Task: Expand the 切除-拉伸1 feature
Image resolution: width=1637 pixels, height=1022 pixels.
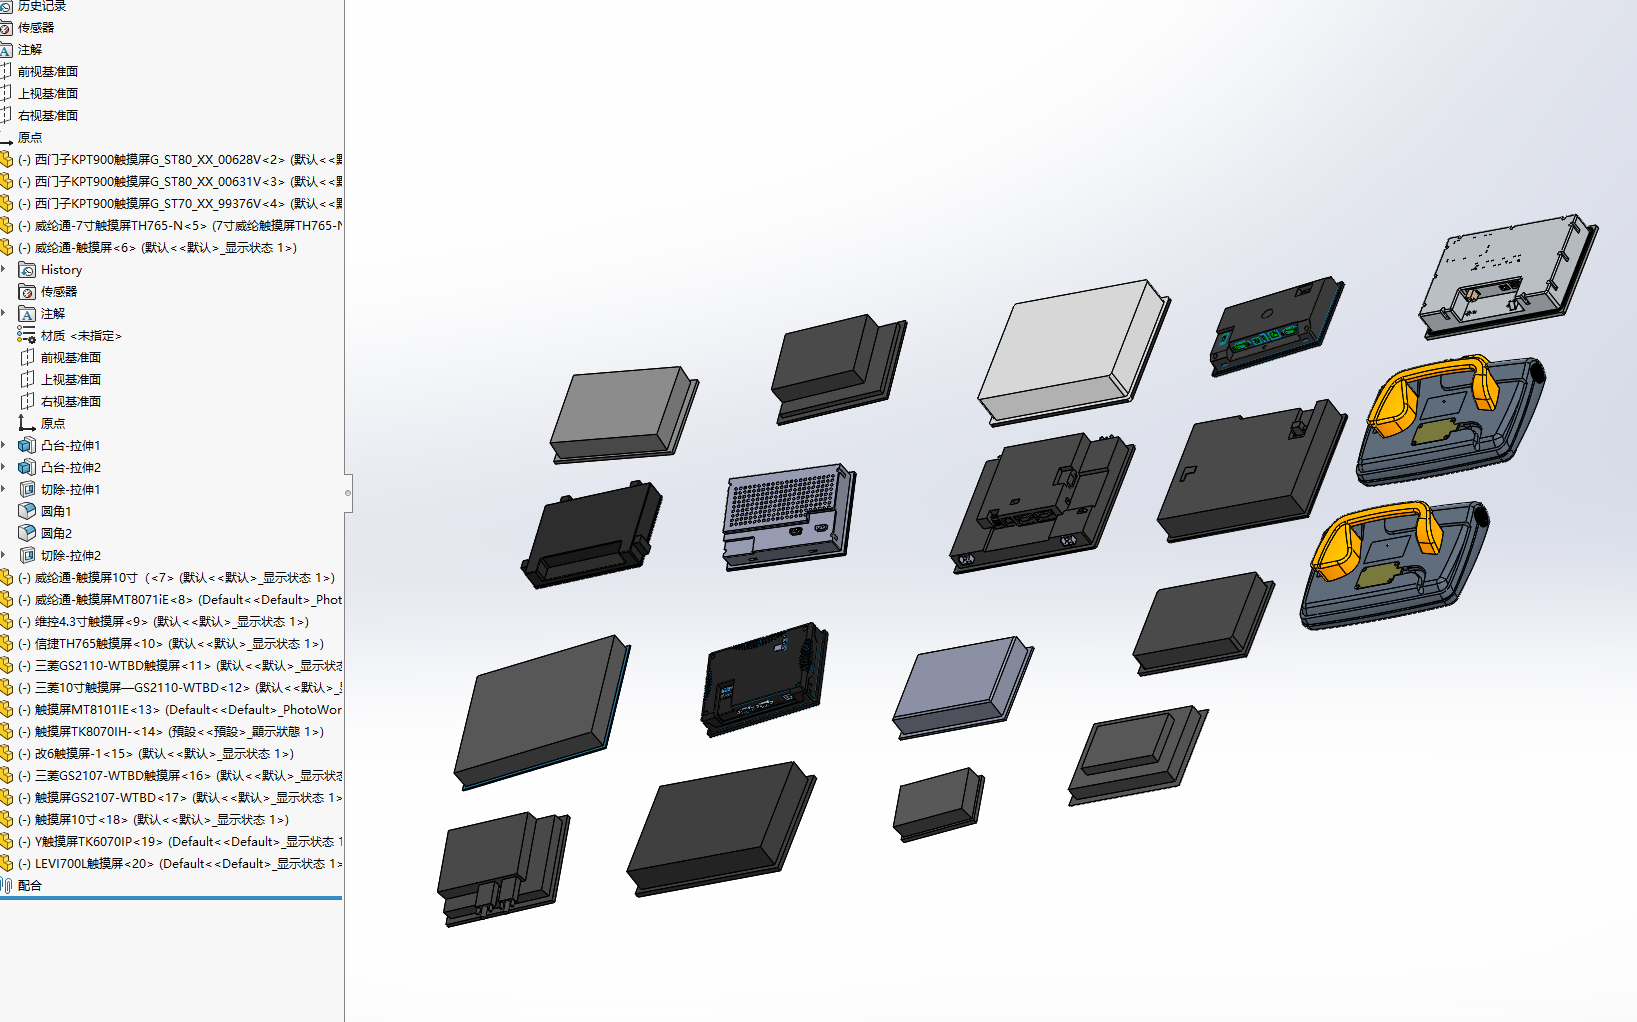Action: click(x=4, y=490)
